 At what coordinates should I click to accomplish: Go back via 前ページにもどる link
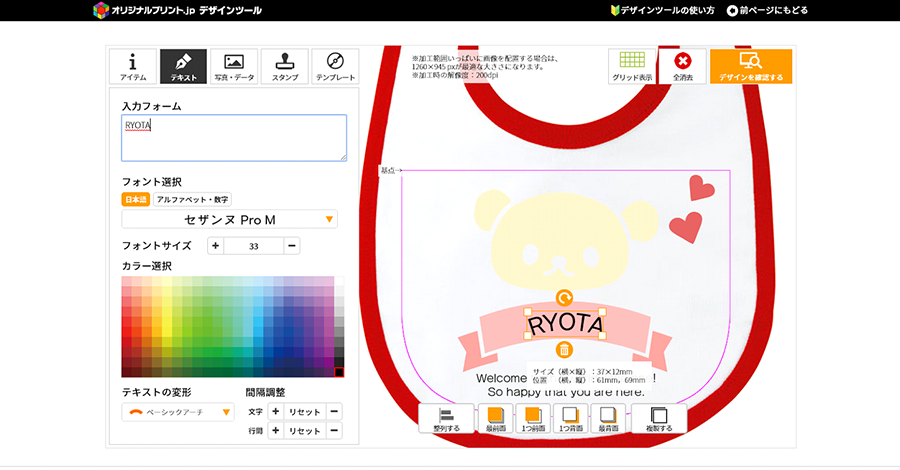coord(767,10)
